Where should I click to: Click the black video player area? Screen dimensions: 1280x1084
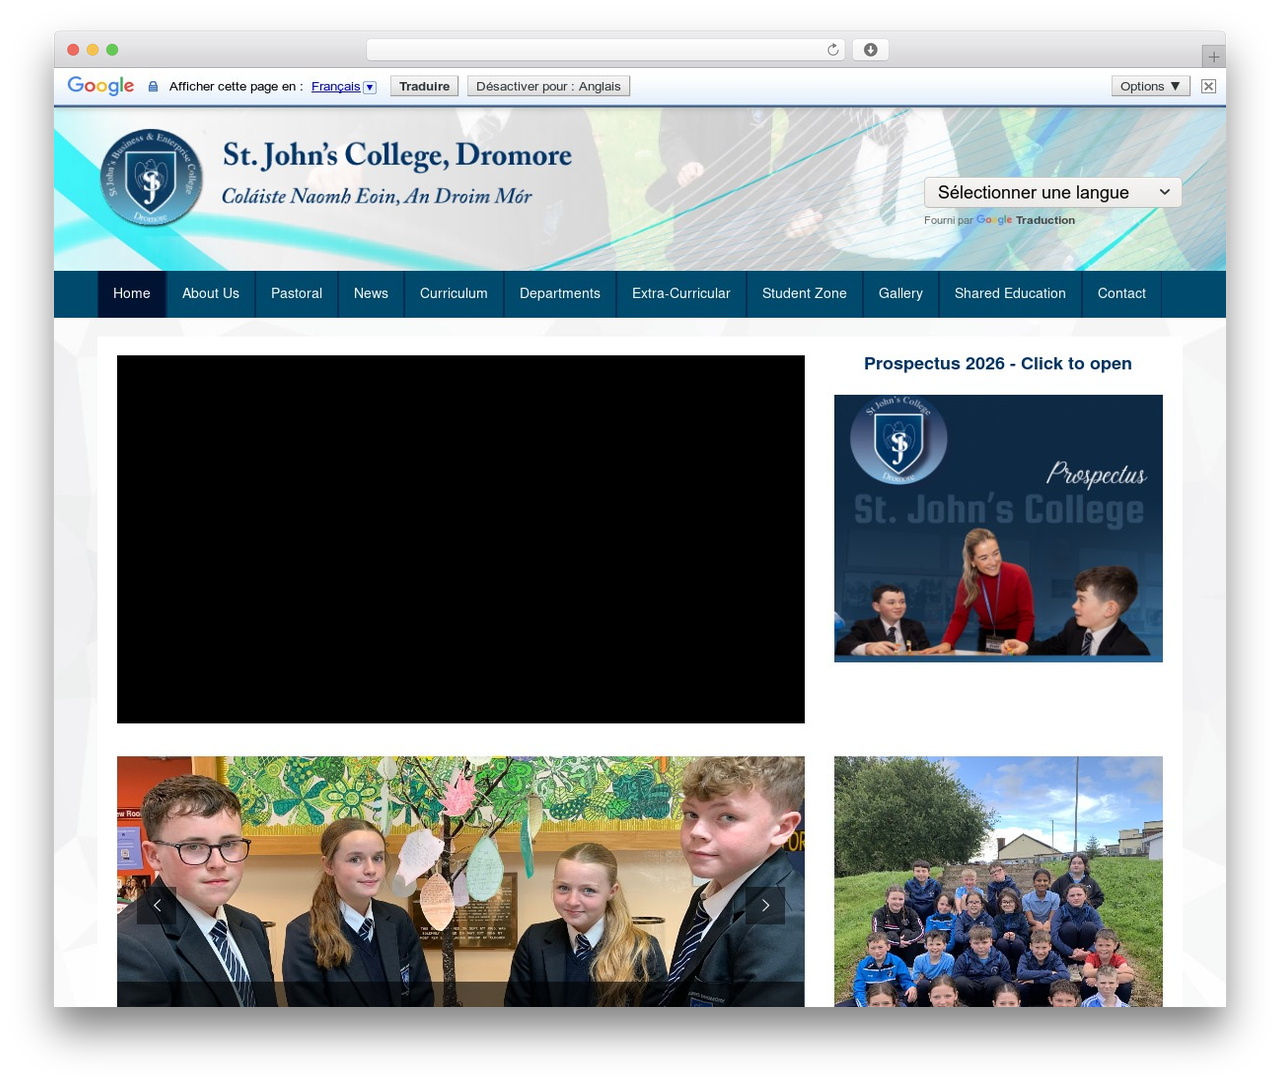point(461,539)
